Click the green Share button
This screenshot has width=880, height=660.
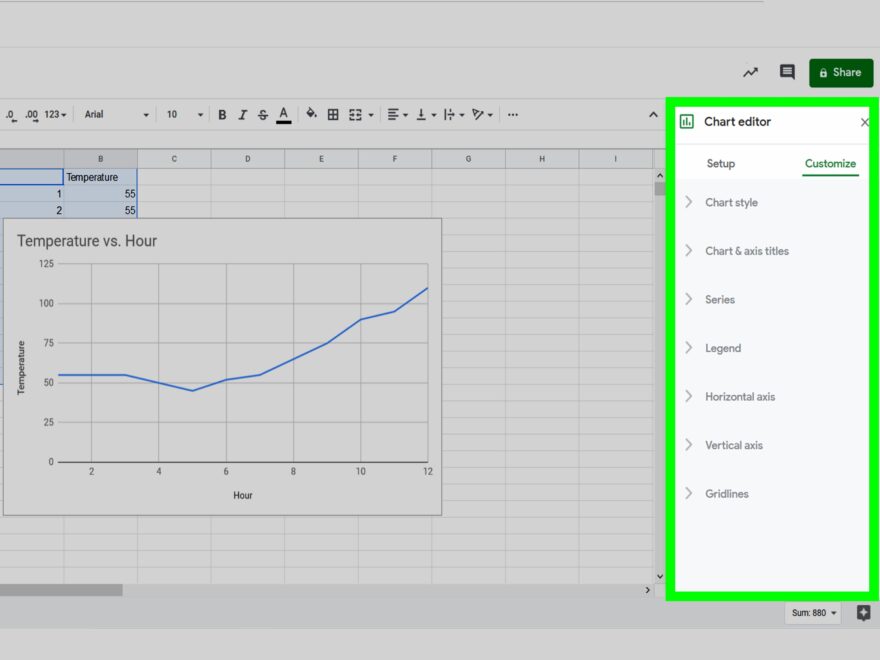click(841, 72)
